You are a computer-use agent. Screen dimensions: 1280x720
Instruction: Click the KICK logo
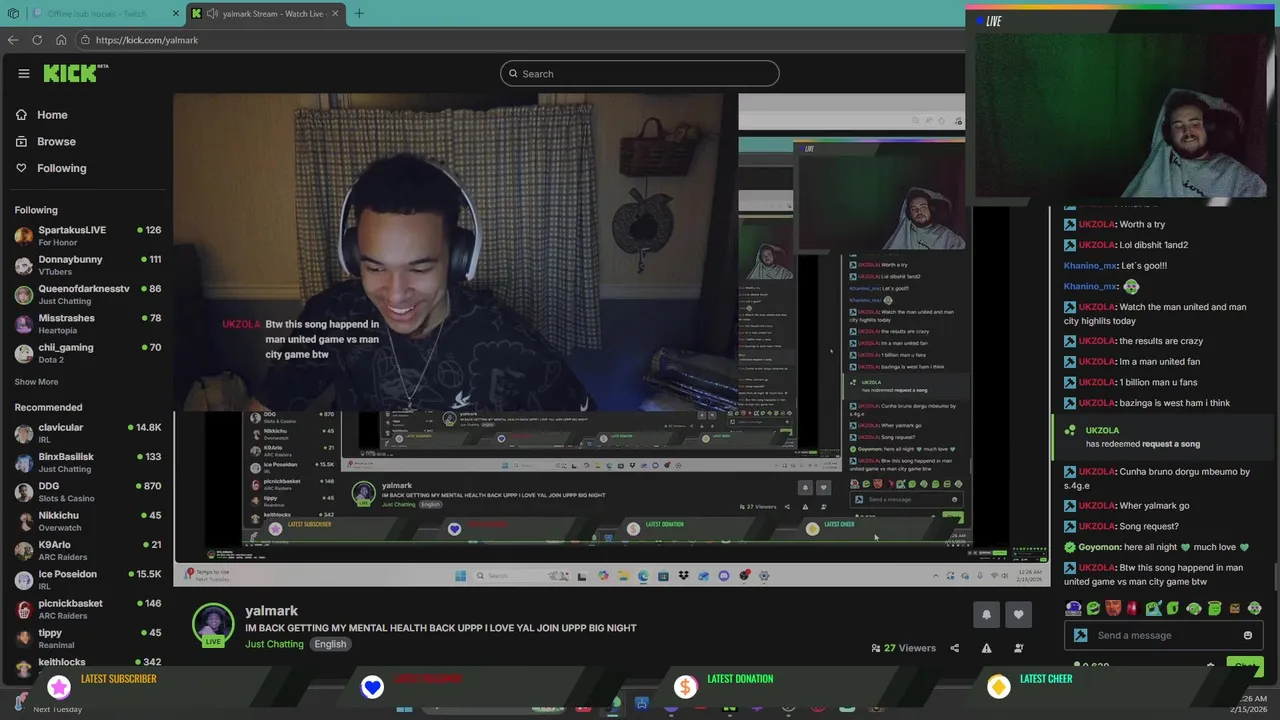coord(75,73)
